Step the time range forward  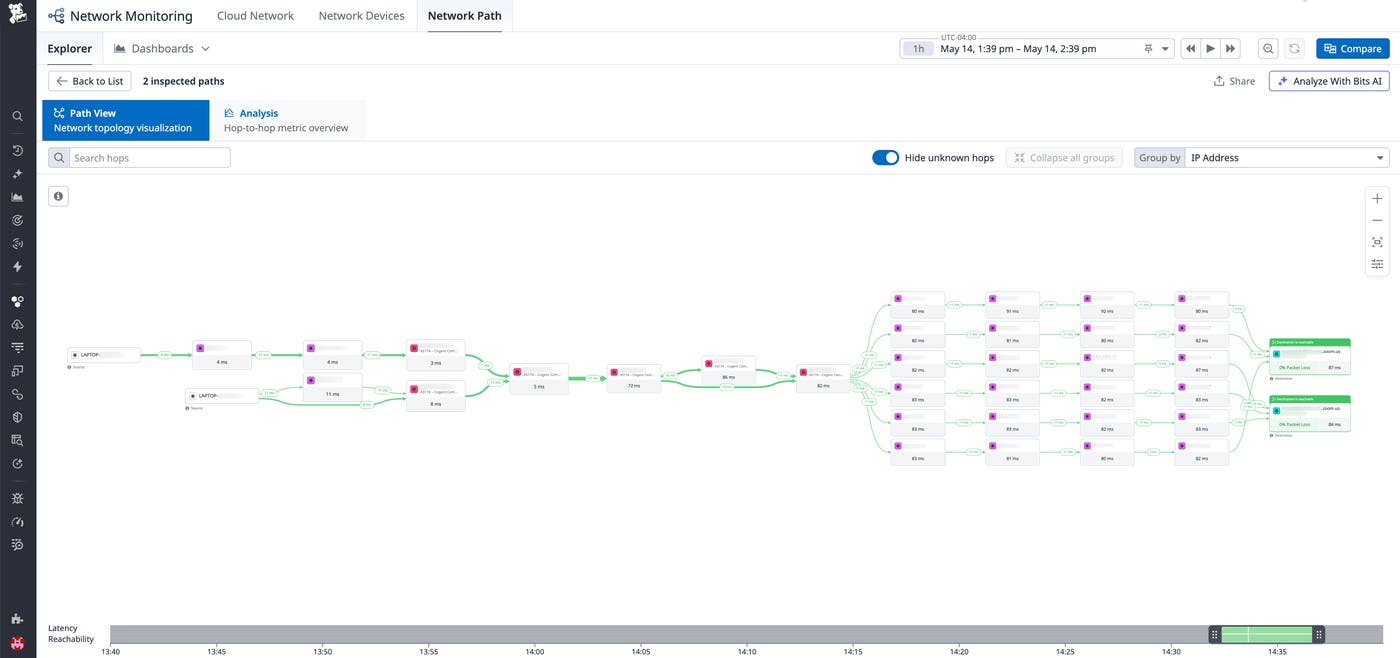click(1231, 48)
